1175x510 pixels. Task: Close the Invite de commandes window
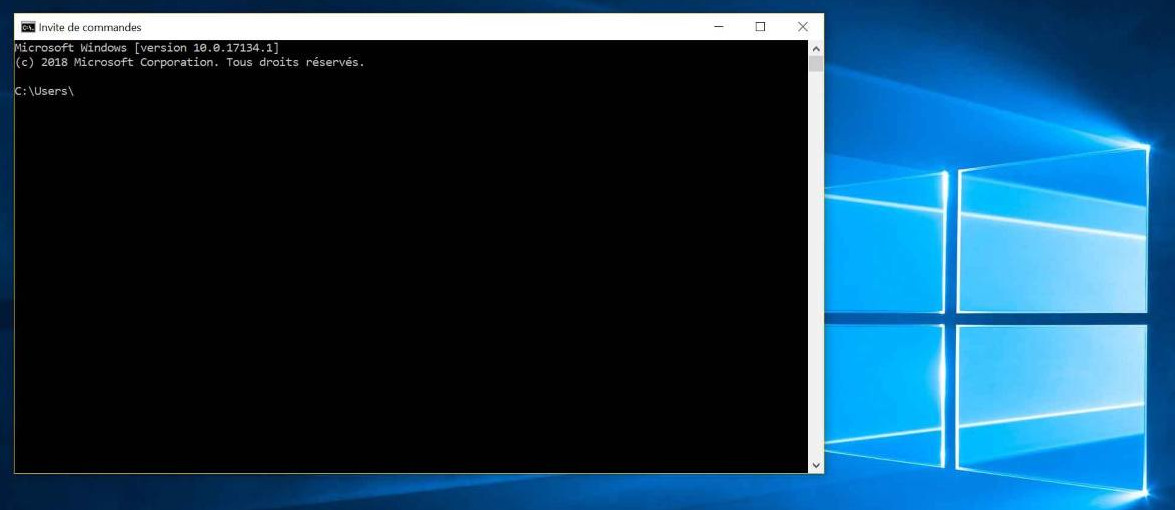click(x=802, y=27)
